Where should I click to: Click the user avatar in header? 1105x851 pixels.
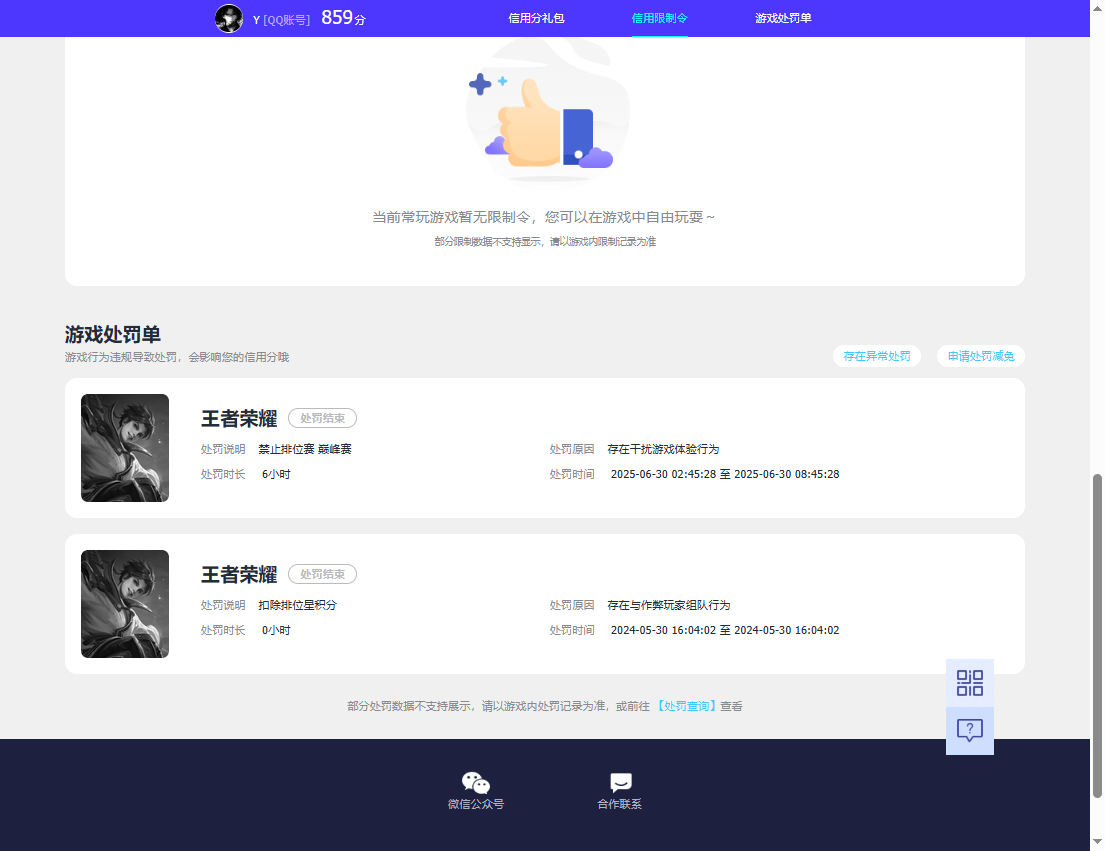pos(229,18)
